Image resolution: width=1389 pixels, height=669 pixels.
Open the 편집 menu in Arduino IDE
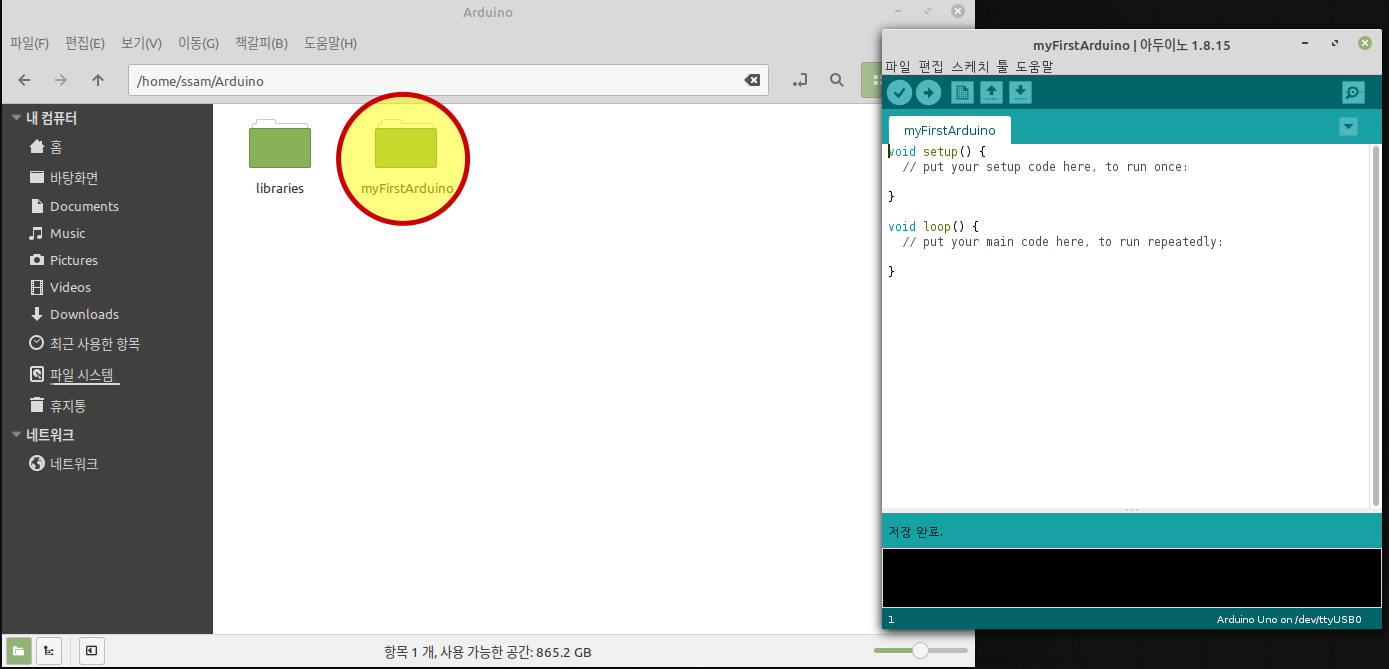[931, 67]
